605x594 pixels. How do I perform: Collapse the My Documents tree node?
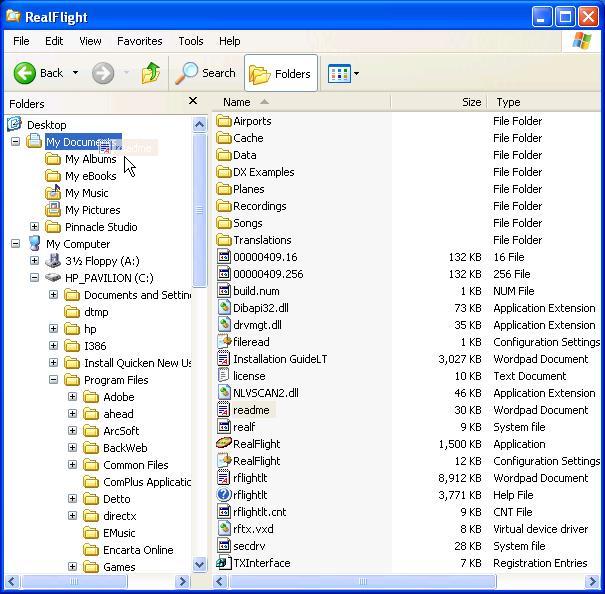coord(15,142)
